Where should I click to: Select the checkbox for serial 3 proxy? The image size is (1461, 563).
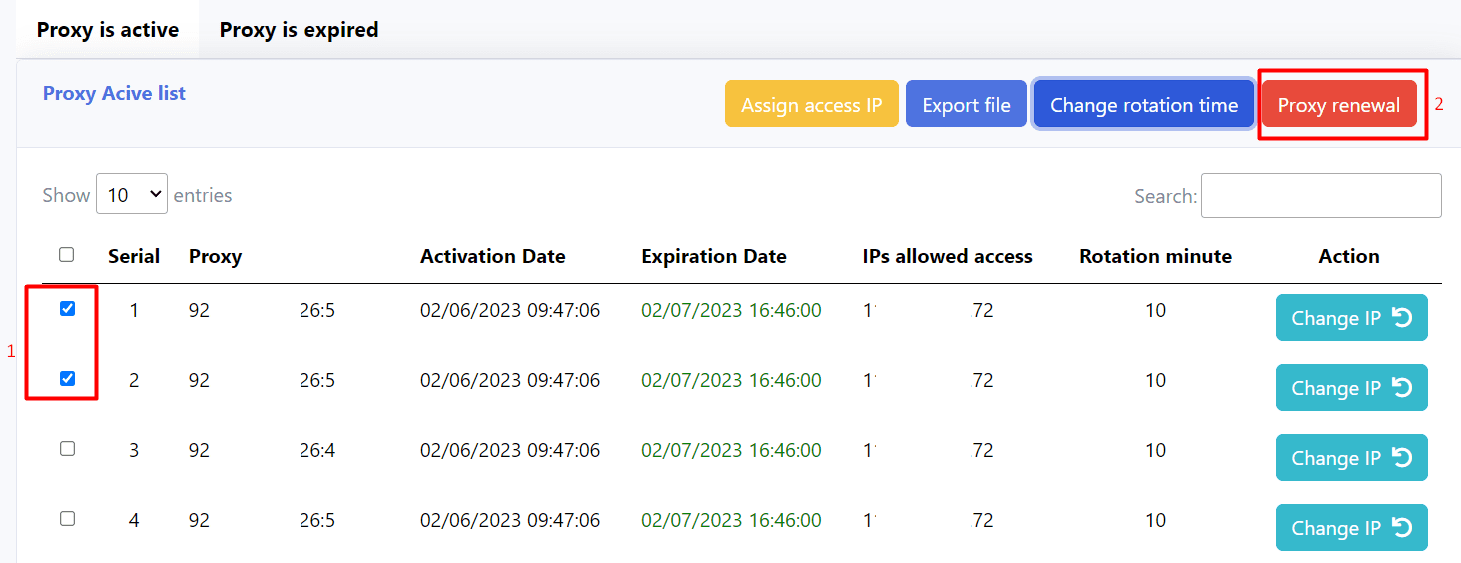(68, 449)
